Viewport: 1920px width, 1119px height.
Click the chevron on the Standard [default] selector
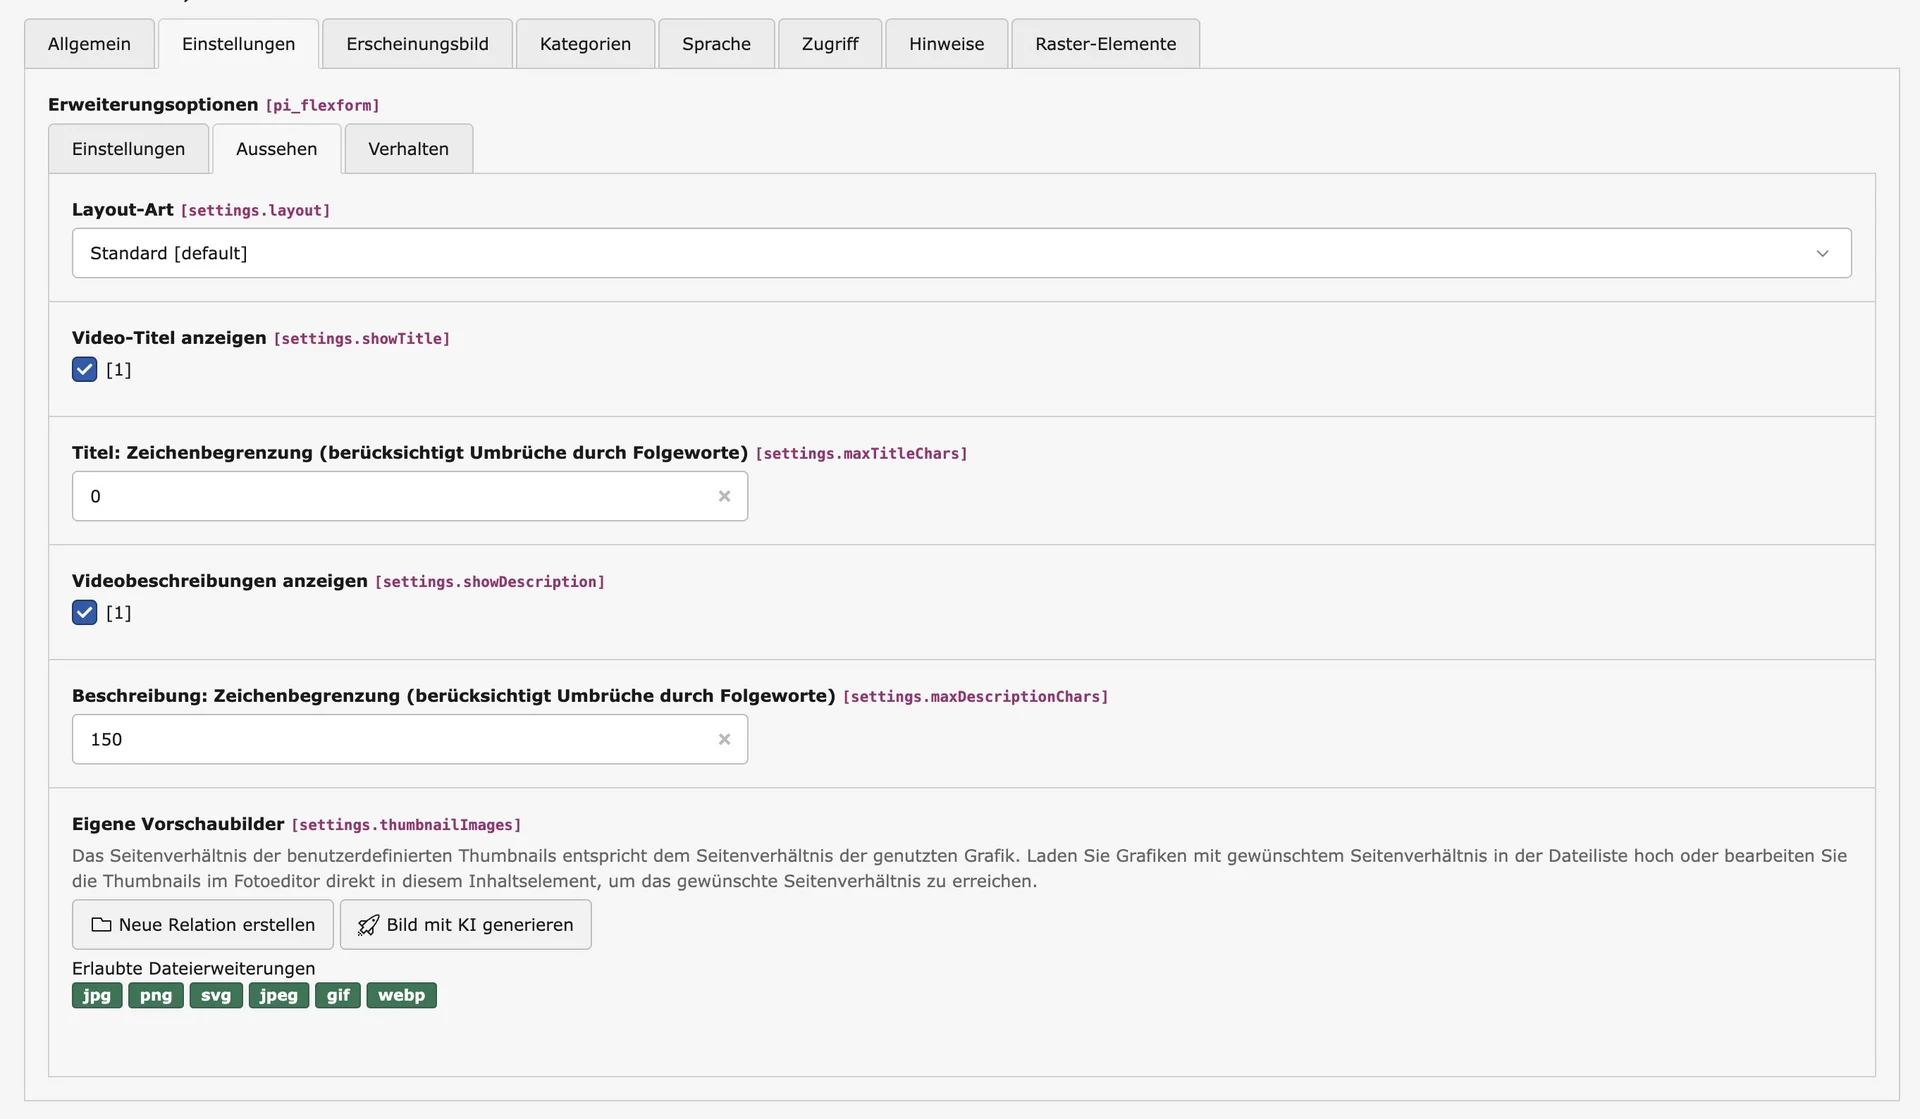1822,253
